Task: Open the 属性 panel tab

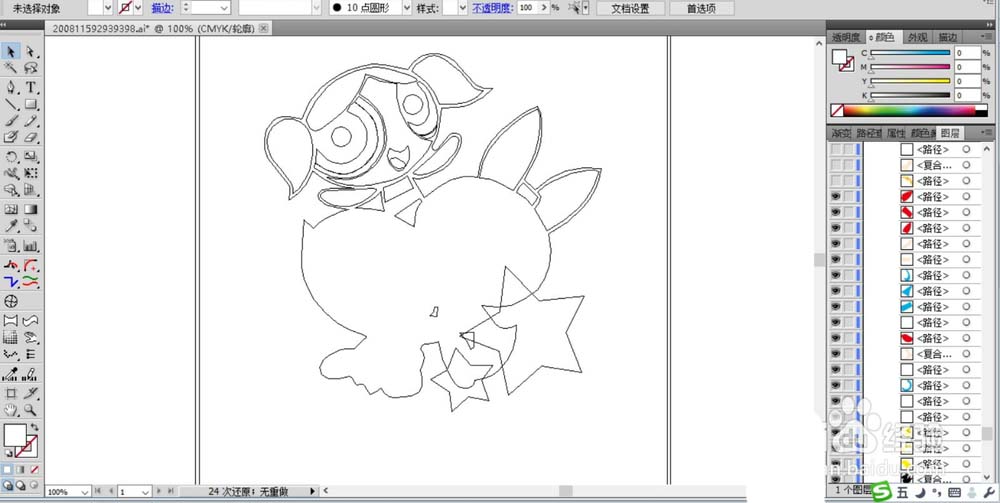Action: (x=896, y=133)
